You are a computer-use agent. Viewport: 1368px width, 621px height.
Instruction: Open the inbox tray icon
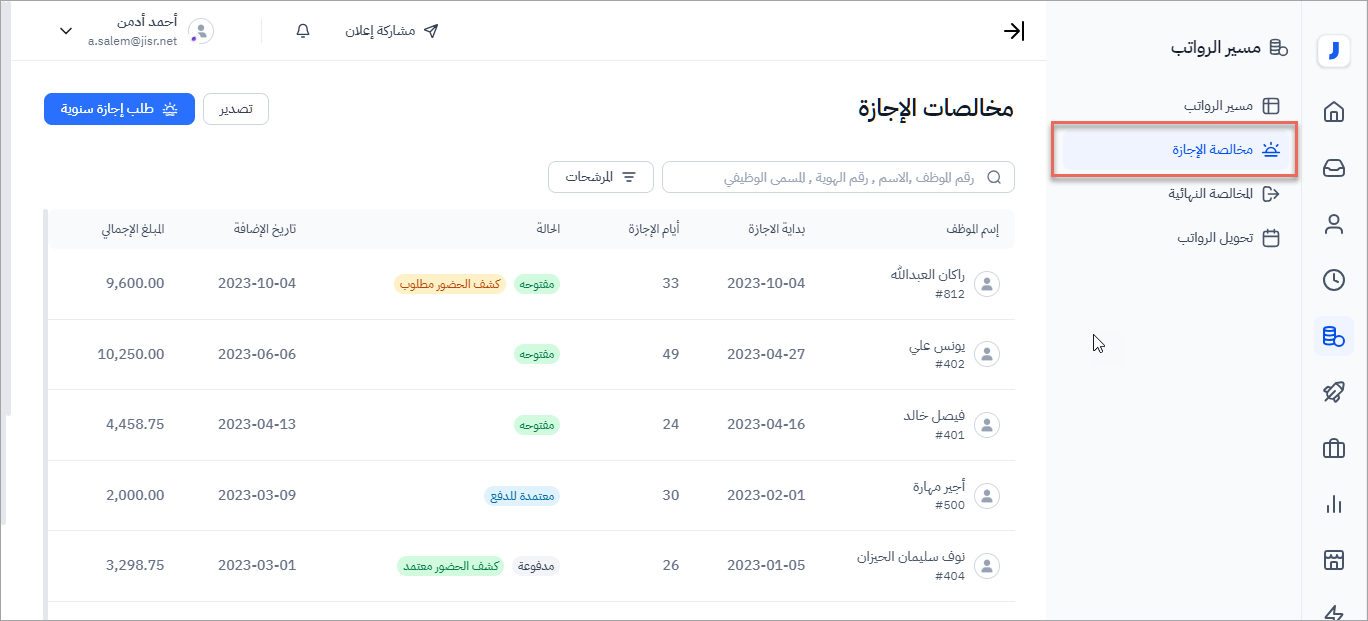point(1333,168)
